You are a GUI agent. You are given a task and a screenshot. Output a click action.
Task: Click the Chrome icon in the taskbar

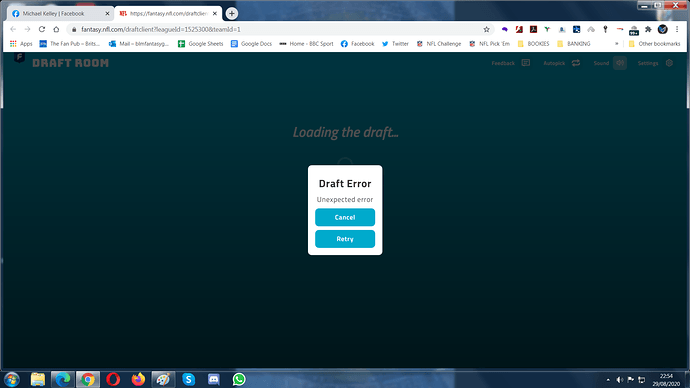pos(88,379)
